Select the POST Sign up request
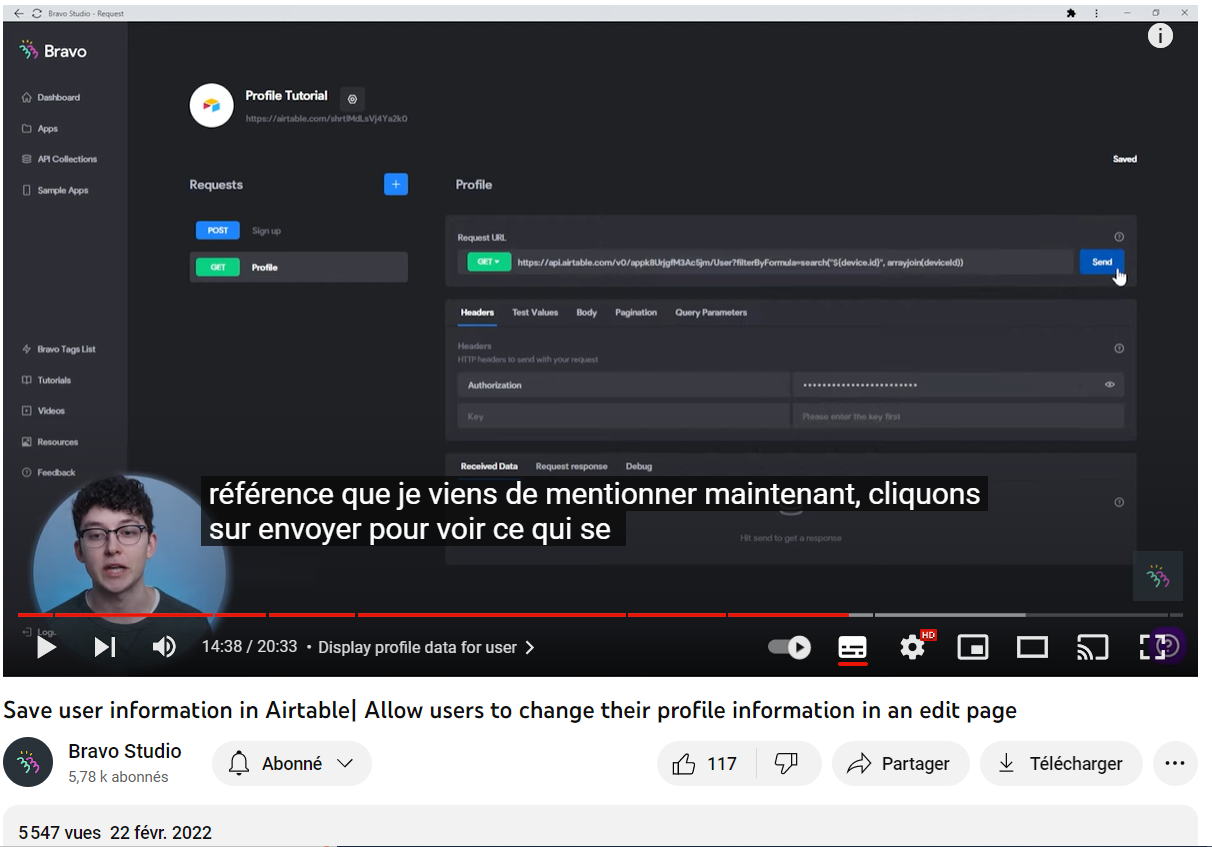The height and width of the screenshot is (847, 1212). pos(298,231)
